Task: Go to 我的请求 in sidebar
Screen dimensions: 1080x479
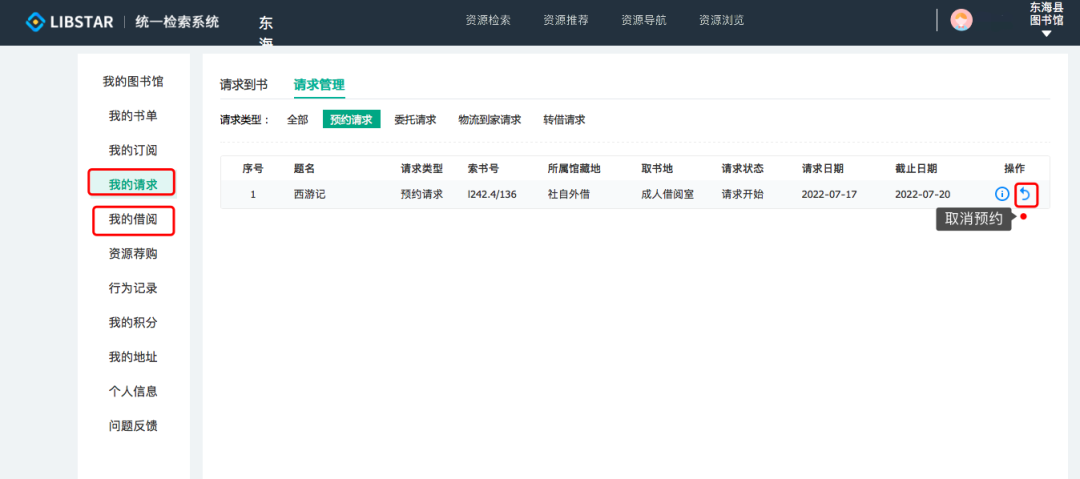Action: click(x=133, y=184)
